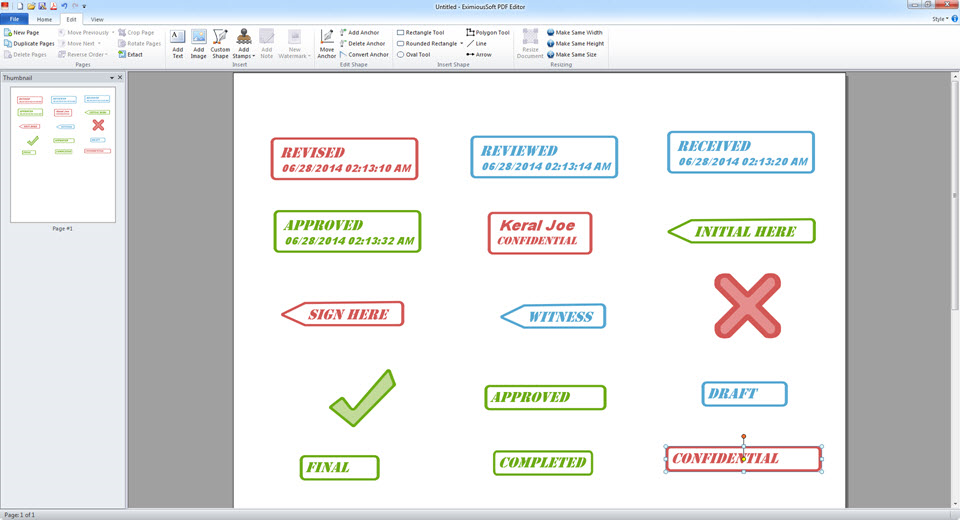Open the Add Stamps dropdown
This screenshot has height=520, width=960.
pos(244,44)
